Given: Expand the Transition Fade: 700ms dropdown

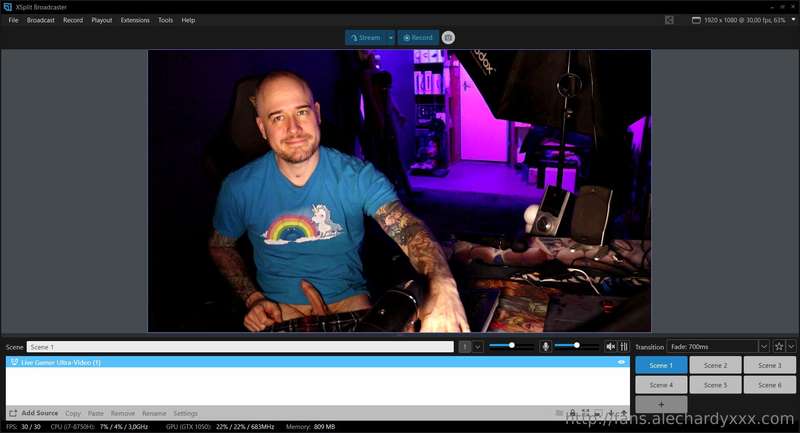Looking at the screenshot, I should coord(763,347).
